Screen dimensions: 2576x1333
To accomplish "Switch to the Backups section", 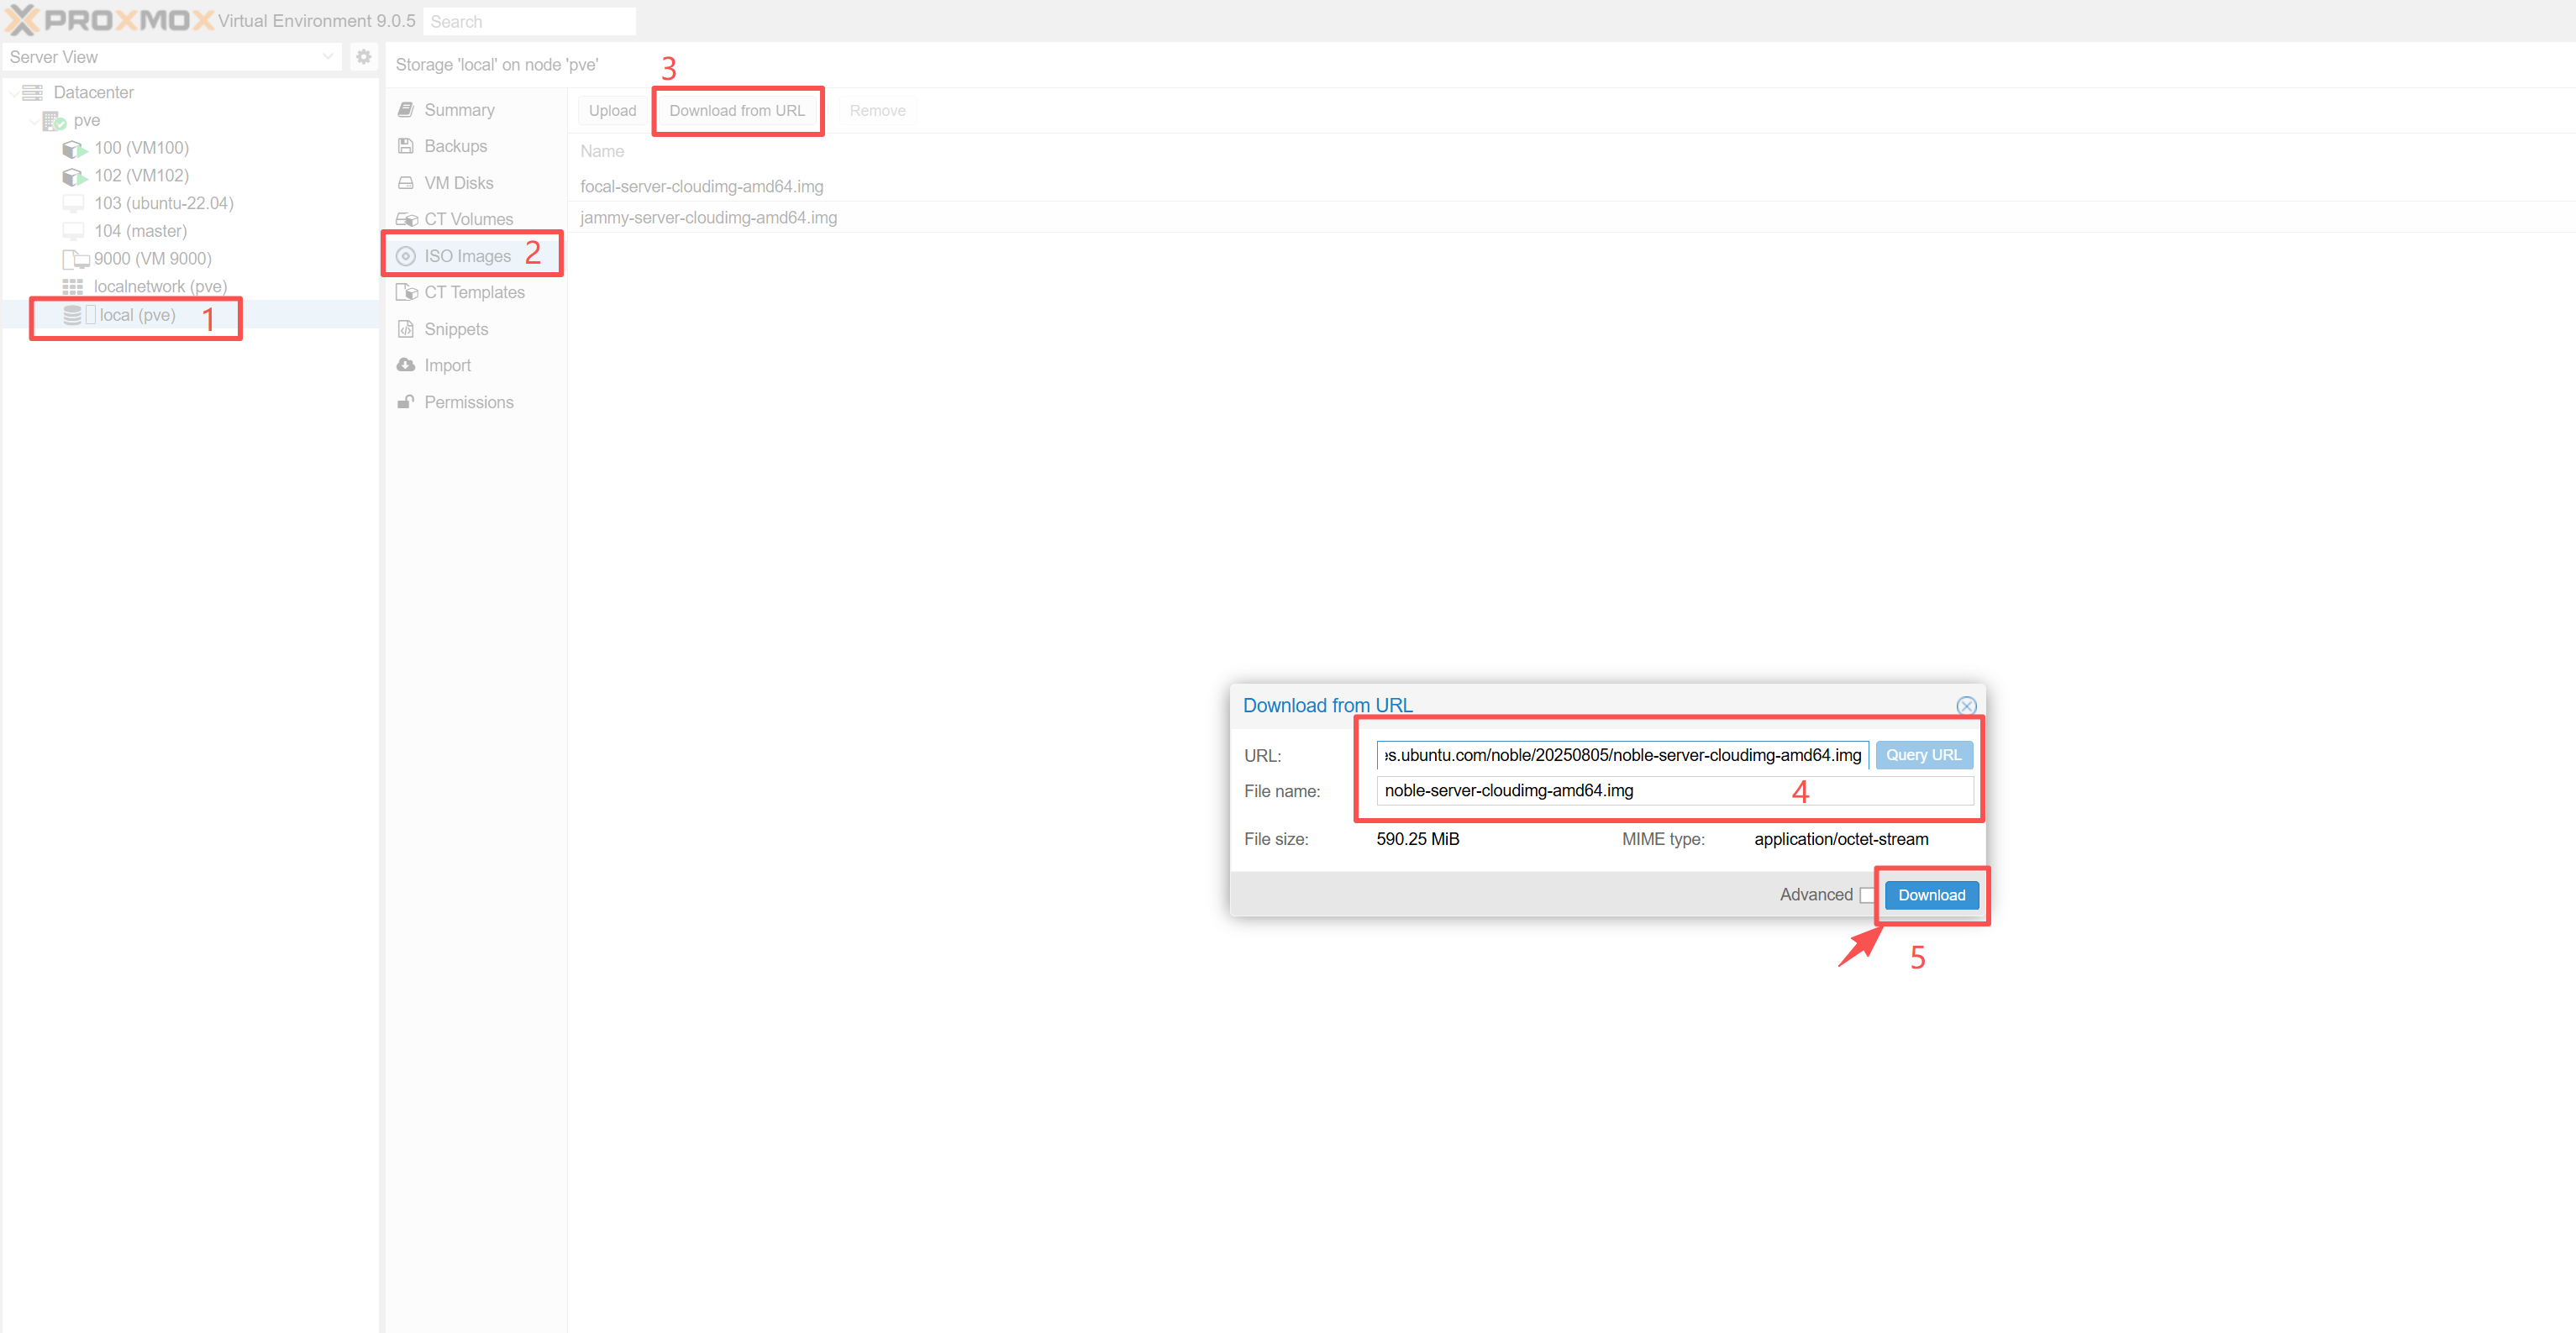I will pyautogui.click(x=455, y=146).
